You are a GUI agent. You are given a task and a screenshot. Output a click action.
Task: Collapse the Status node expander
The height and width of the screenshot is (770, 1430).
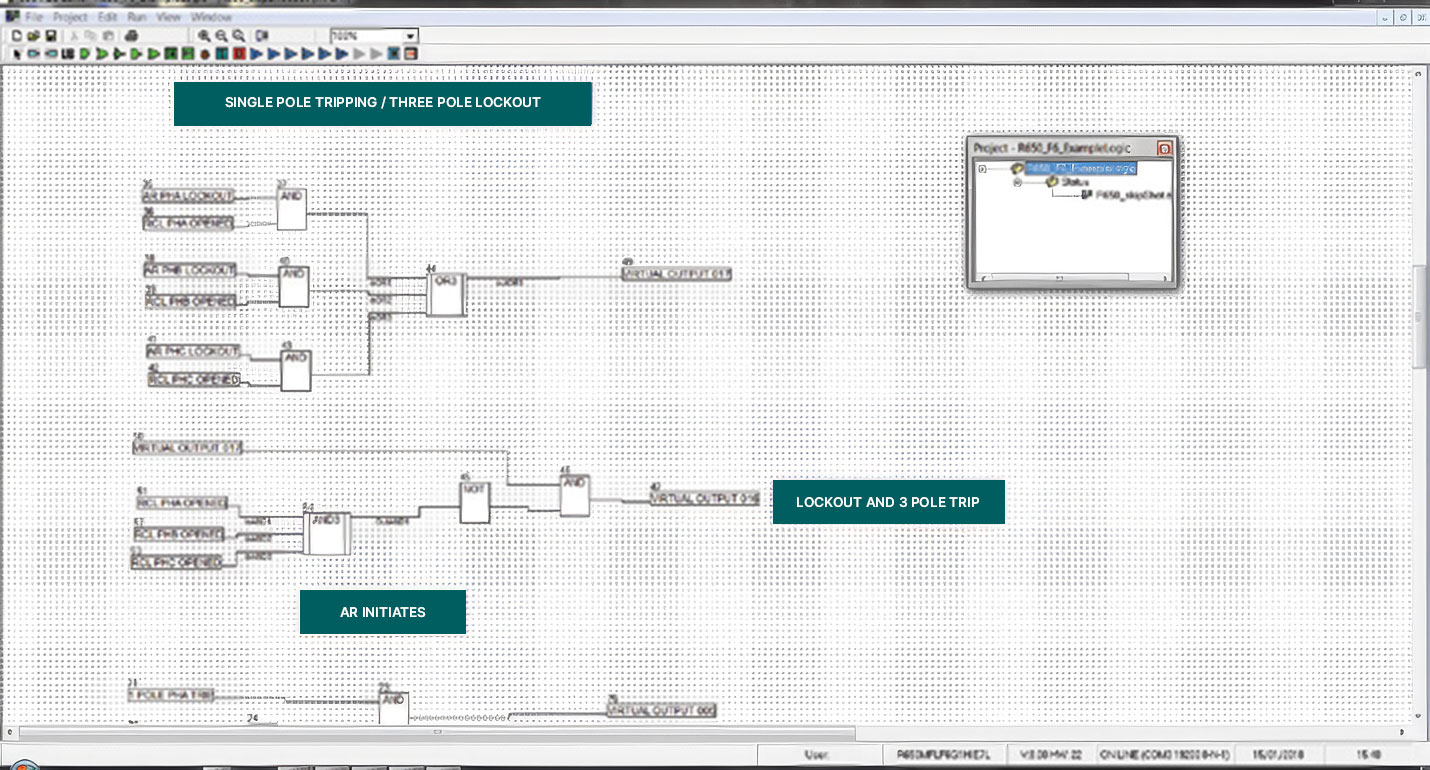click(1018, 182)
